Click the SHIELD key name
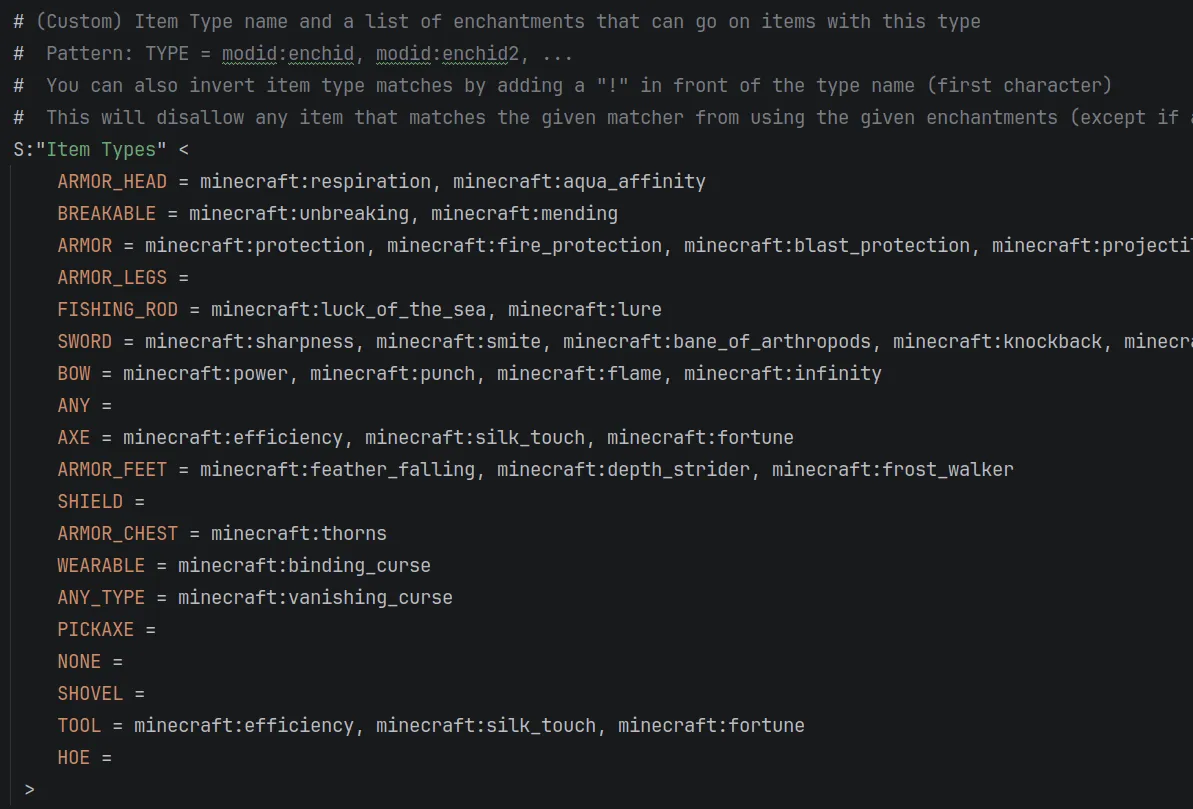The width and height of the screenshot is (1193, 809). pyautogui.click(x=90, y=502)
